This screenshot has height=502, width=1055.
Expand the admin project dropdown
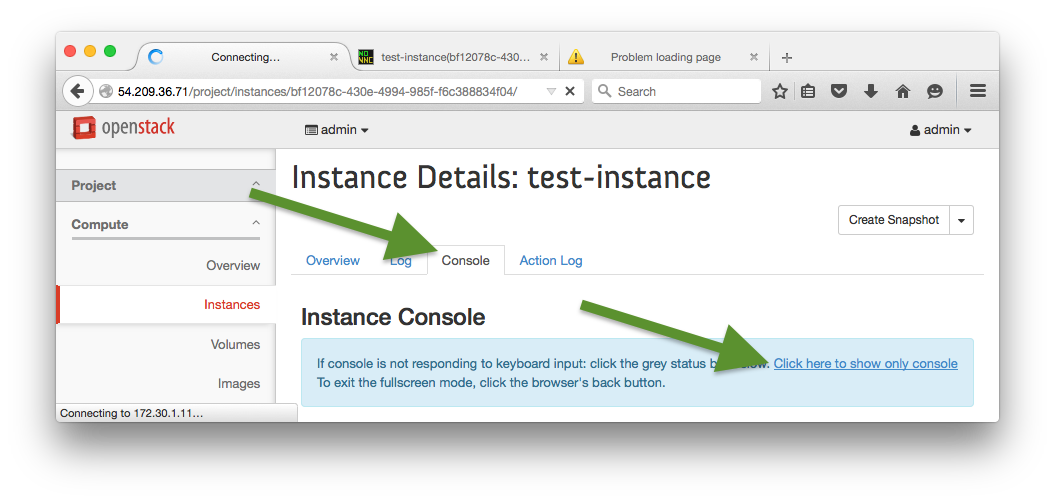click(x=337, y=130)
